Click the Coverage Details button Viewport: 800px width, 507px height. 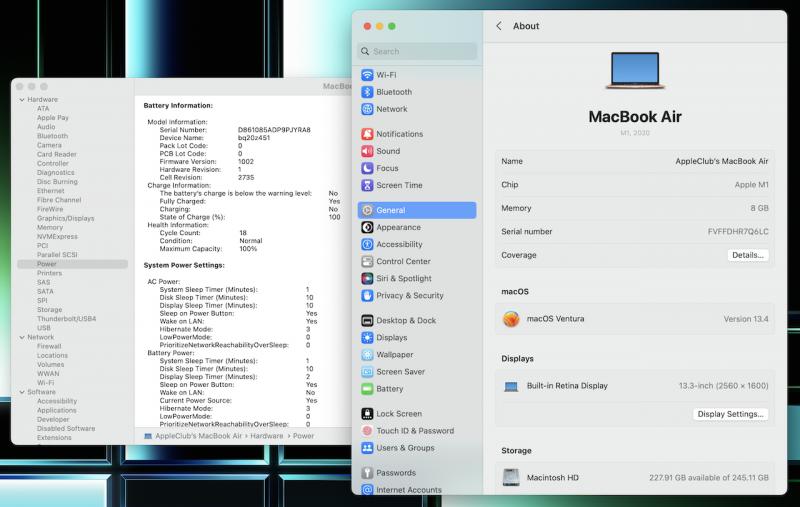pos(747,255)
